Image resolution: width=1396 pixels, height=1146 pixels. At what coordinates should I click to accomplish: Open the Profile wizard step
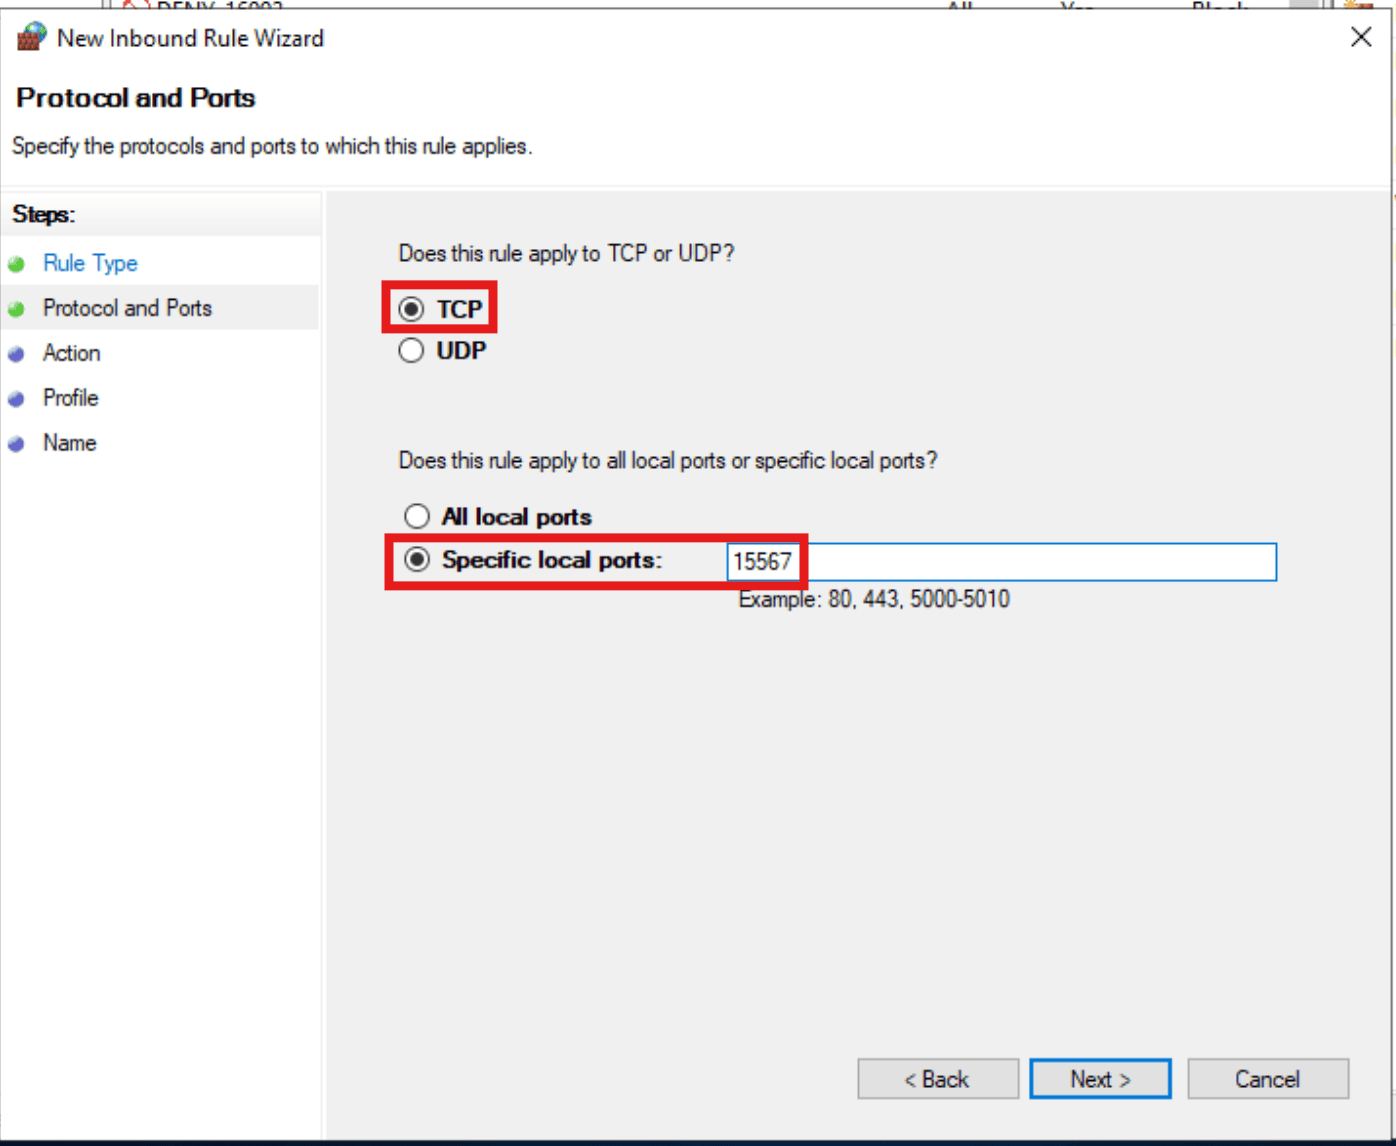(x=70, y=398)
